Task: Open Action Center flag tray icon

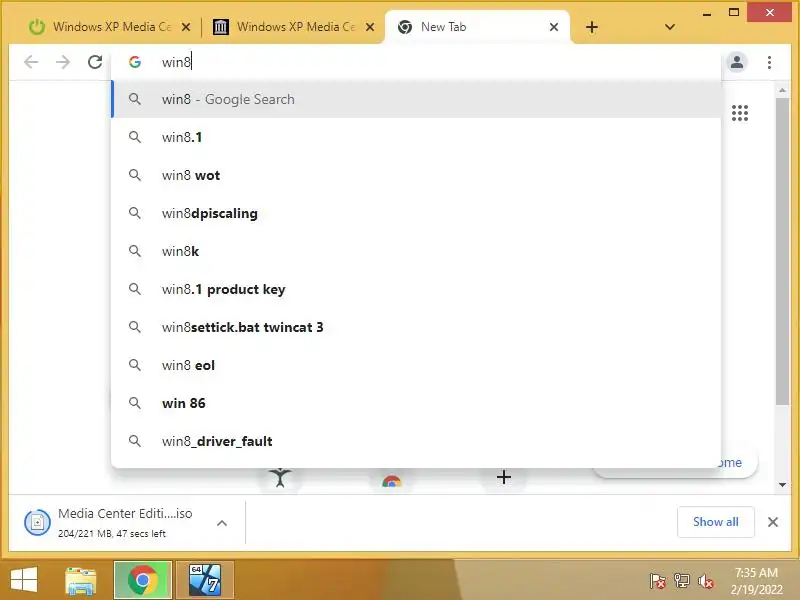Action: pos(657,581)
